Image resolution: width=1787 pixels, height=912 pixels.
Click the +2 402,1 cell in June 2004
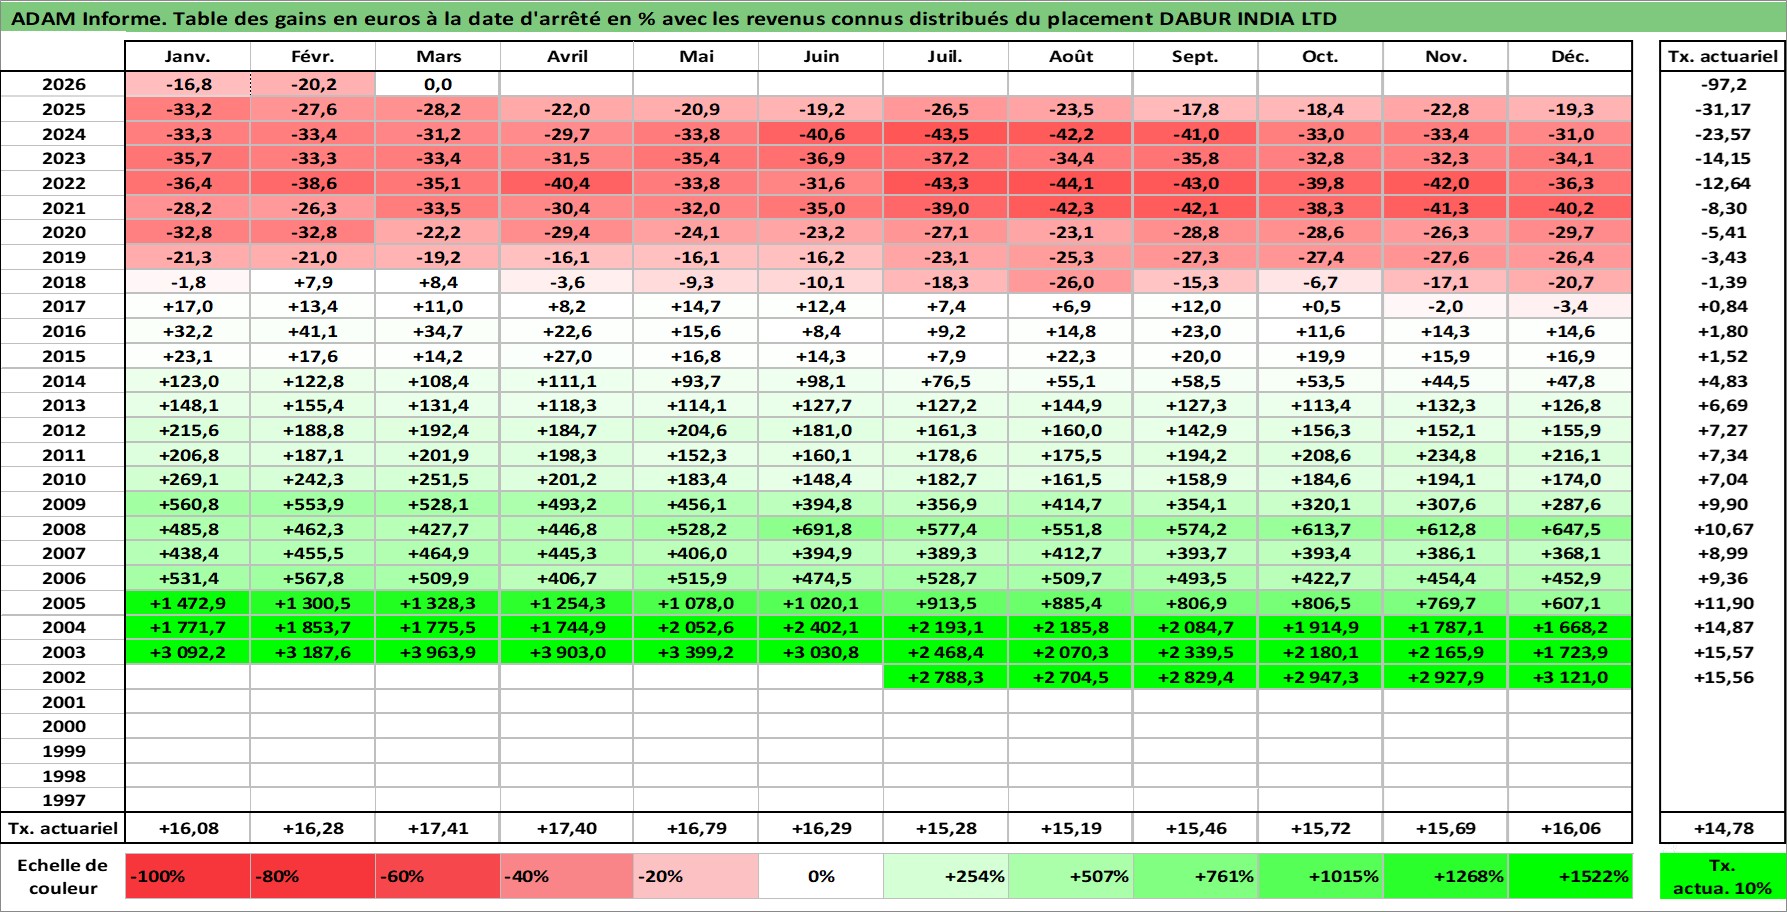point(821,627)
